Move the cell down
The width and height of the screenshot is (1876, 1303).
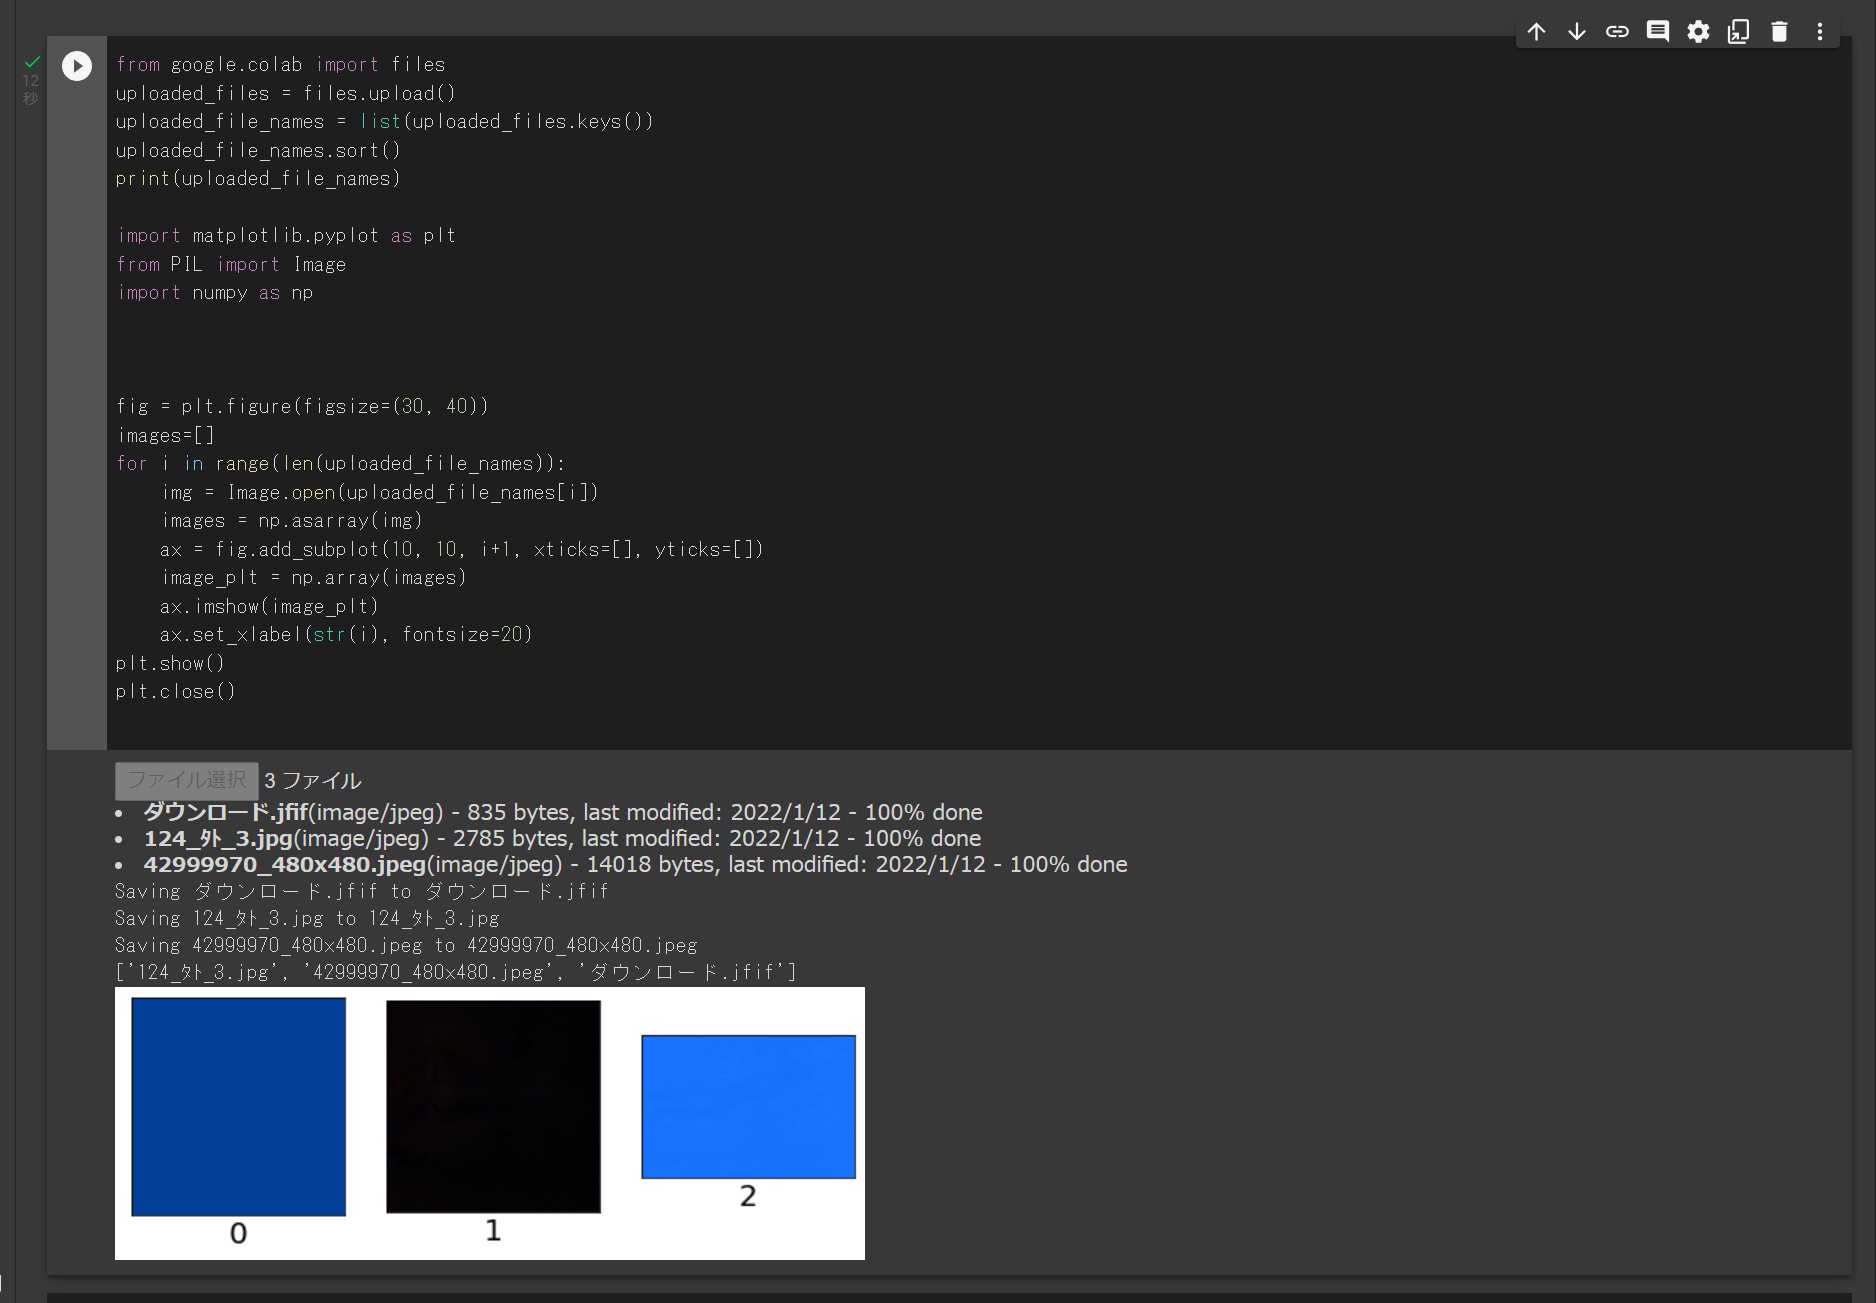pyautogui.click(x=1577, y=31)
